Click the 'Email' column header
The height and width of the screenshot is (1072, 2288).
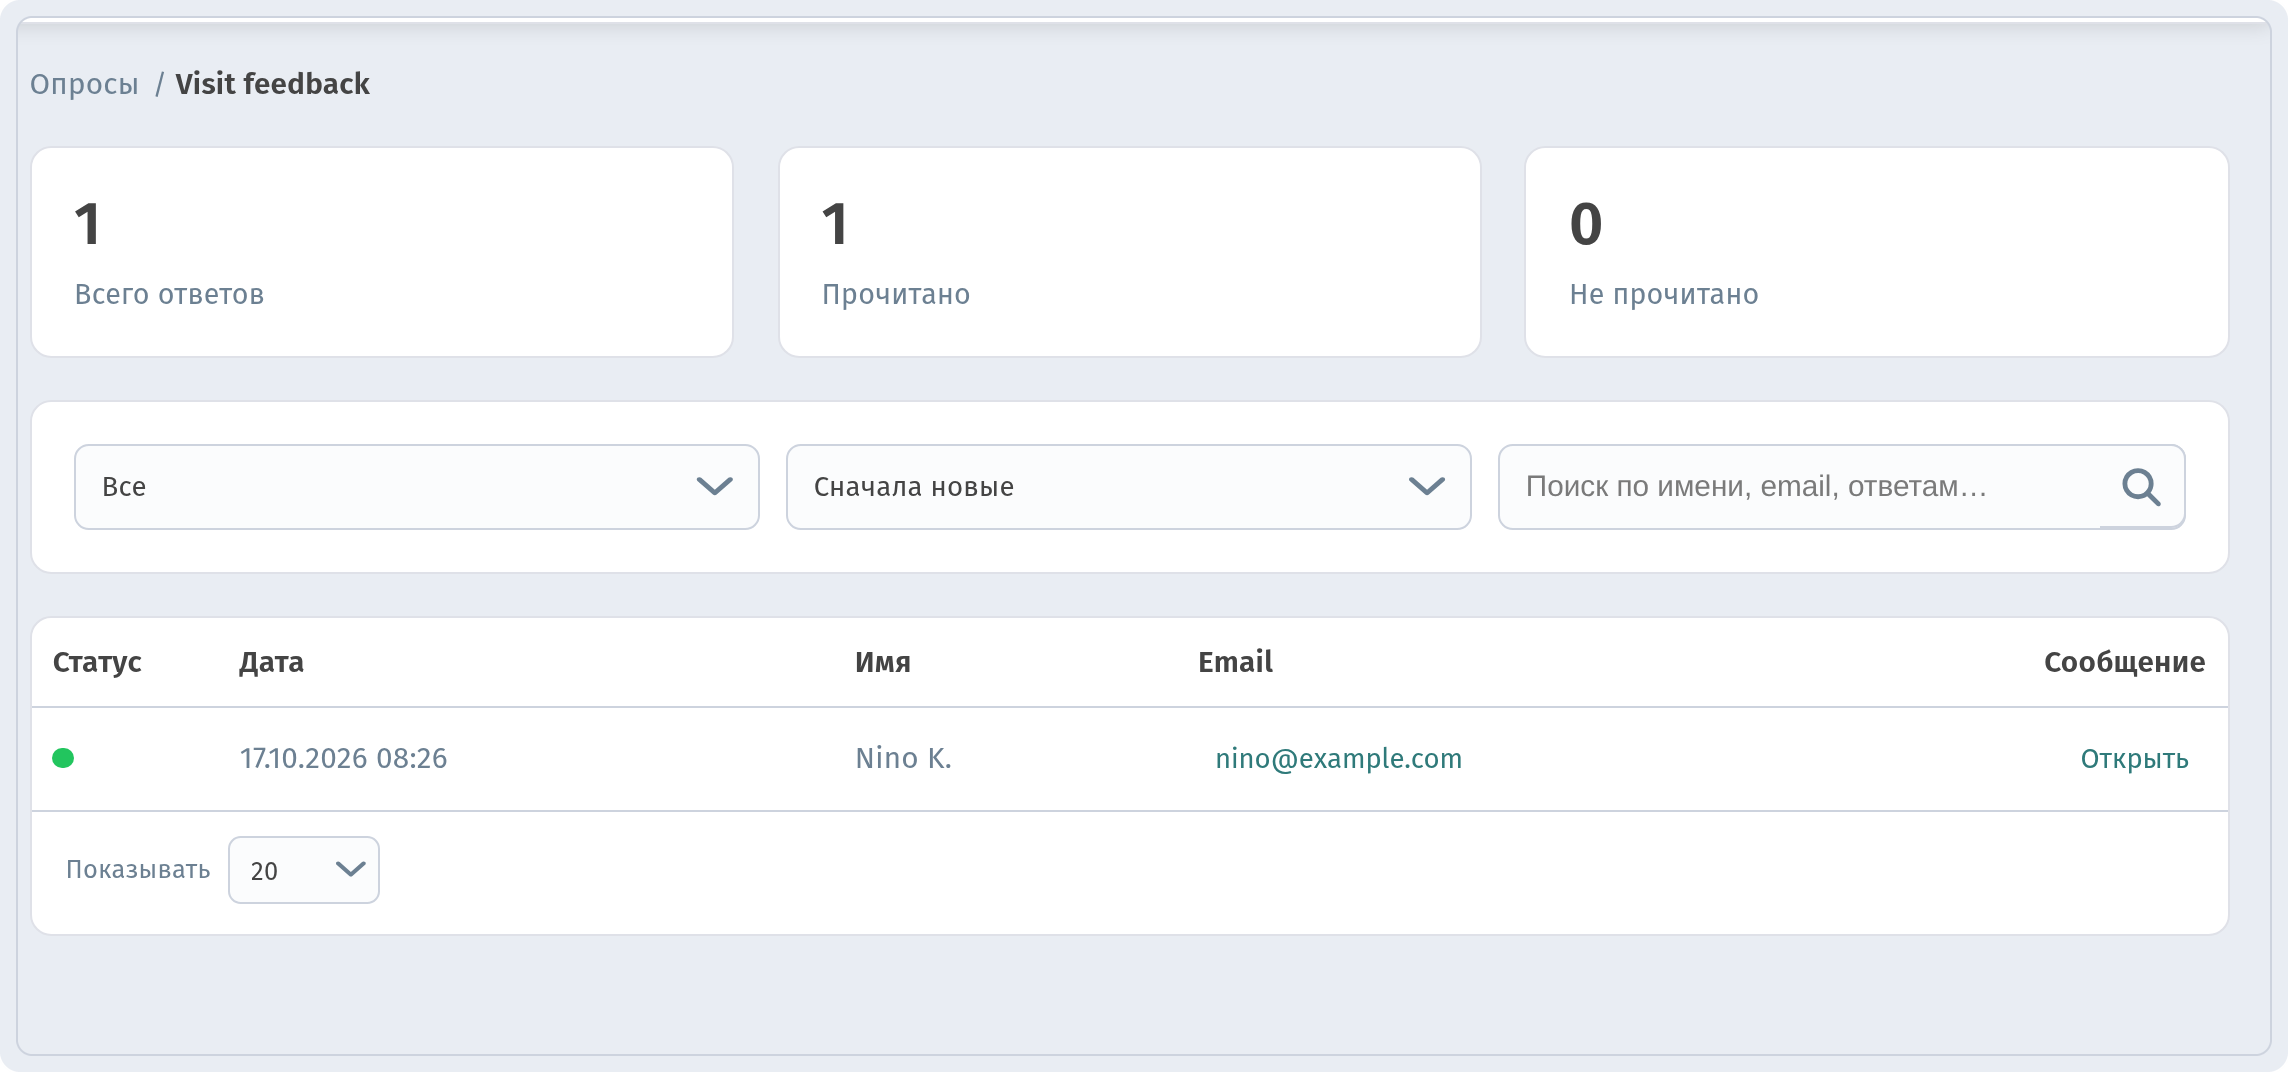[x=1235, y=662]
